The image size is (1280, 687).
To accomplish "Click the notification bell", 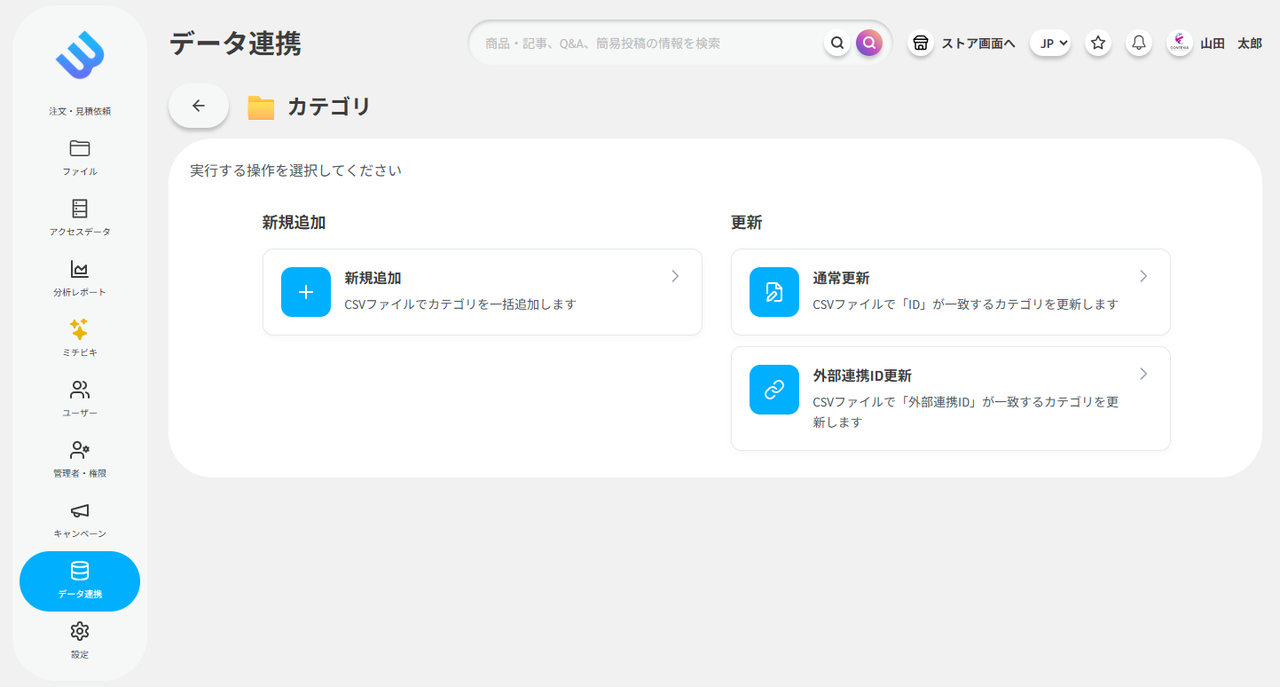I will [1138, 43].
